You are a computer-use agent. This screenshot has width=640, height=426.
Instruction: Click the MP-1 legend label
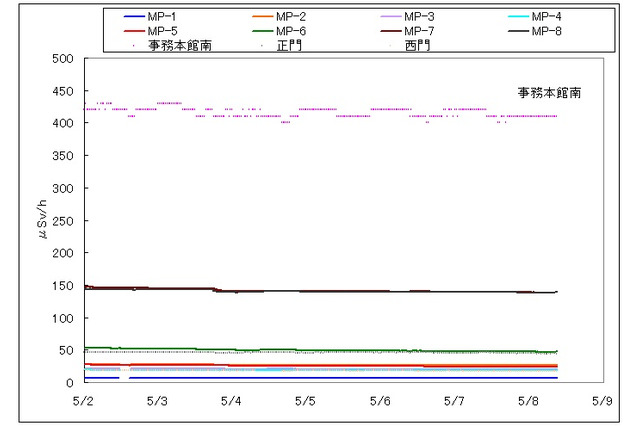point(162,17)
